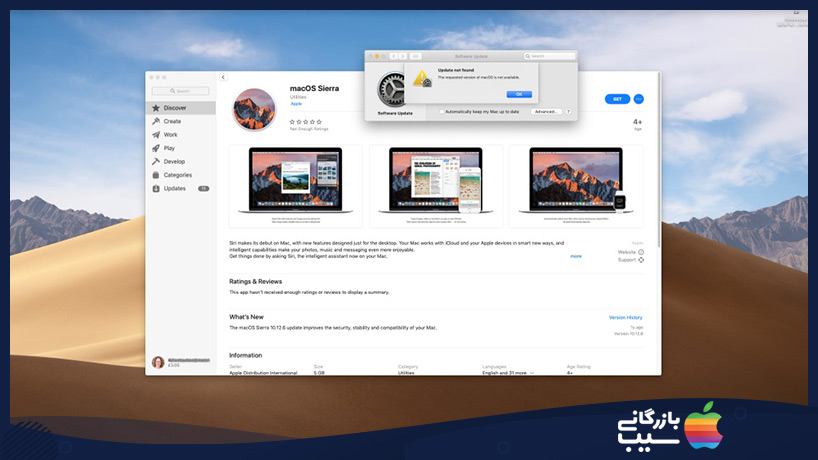Click forward arrow in Software Update window
This screenshot has width=818, height=460.
(402, 56)
